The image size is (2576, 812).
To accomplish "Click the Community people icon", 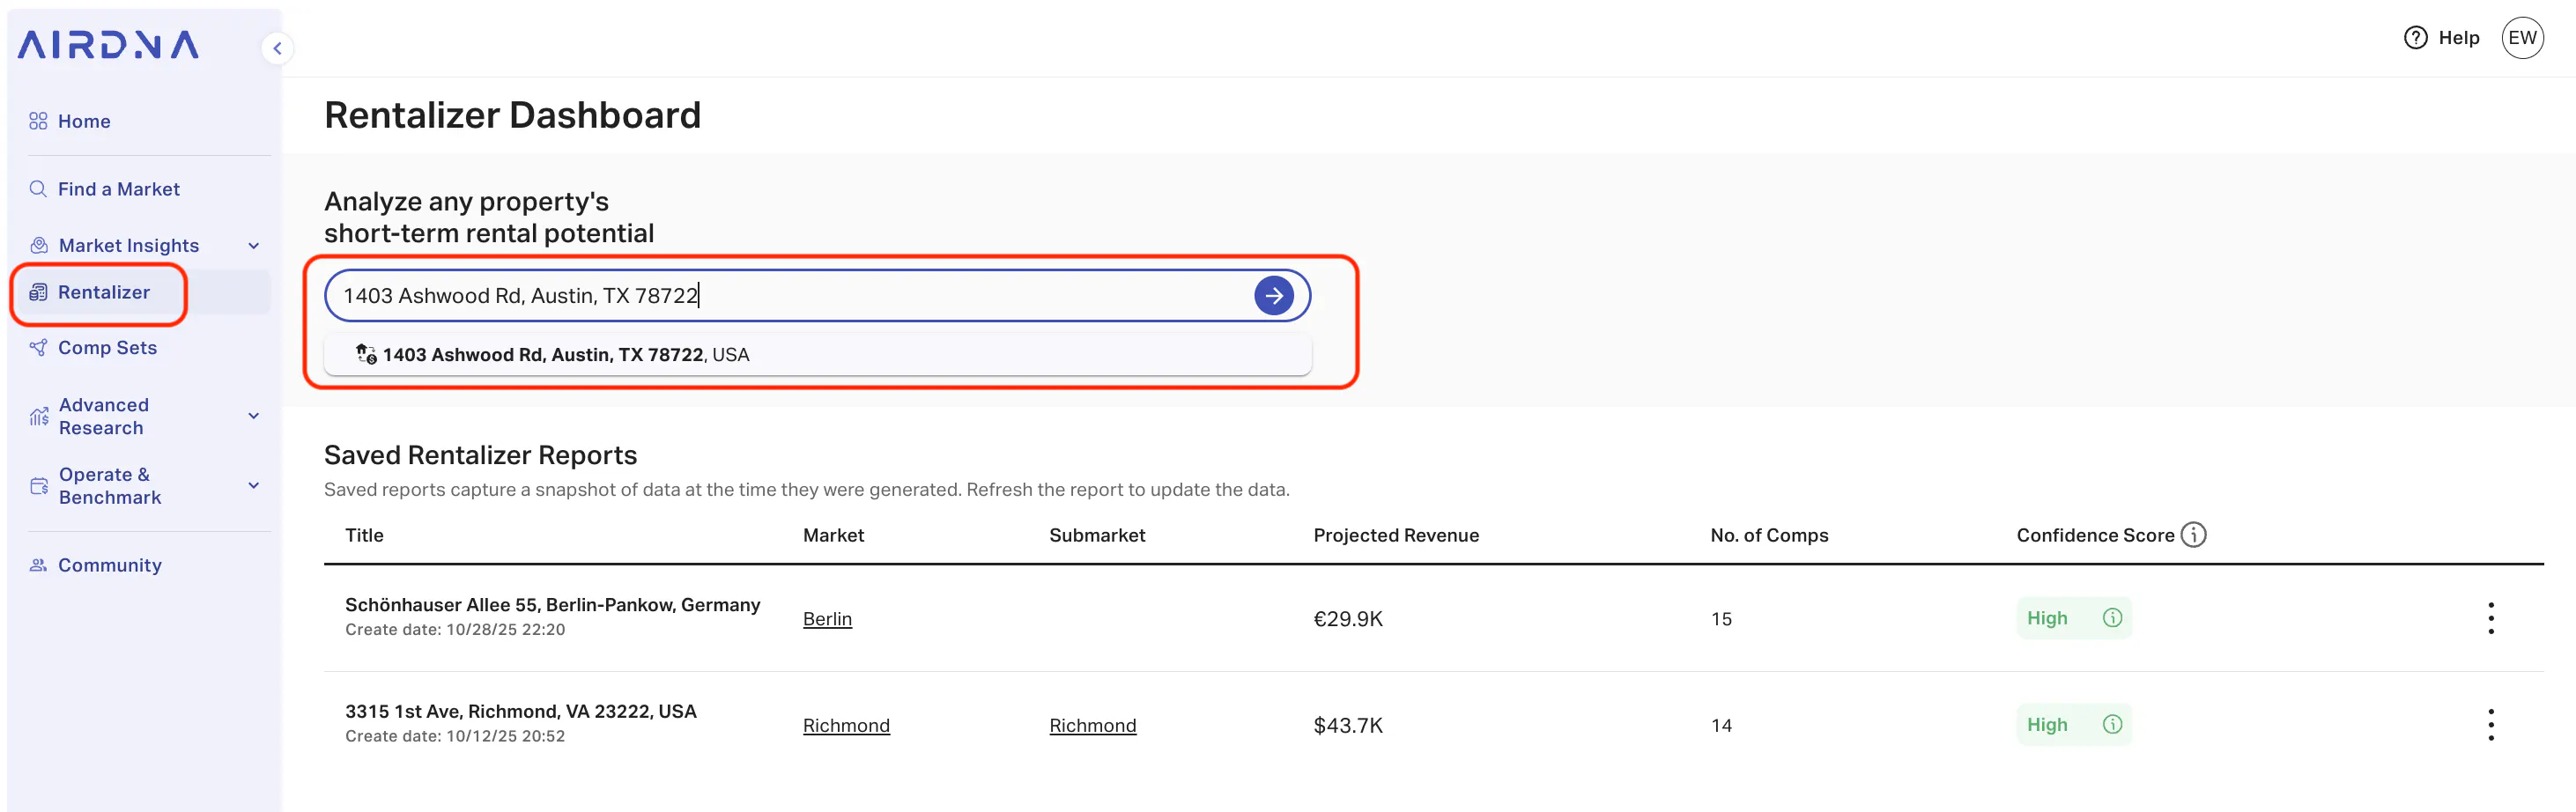I will (38, 565).
